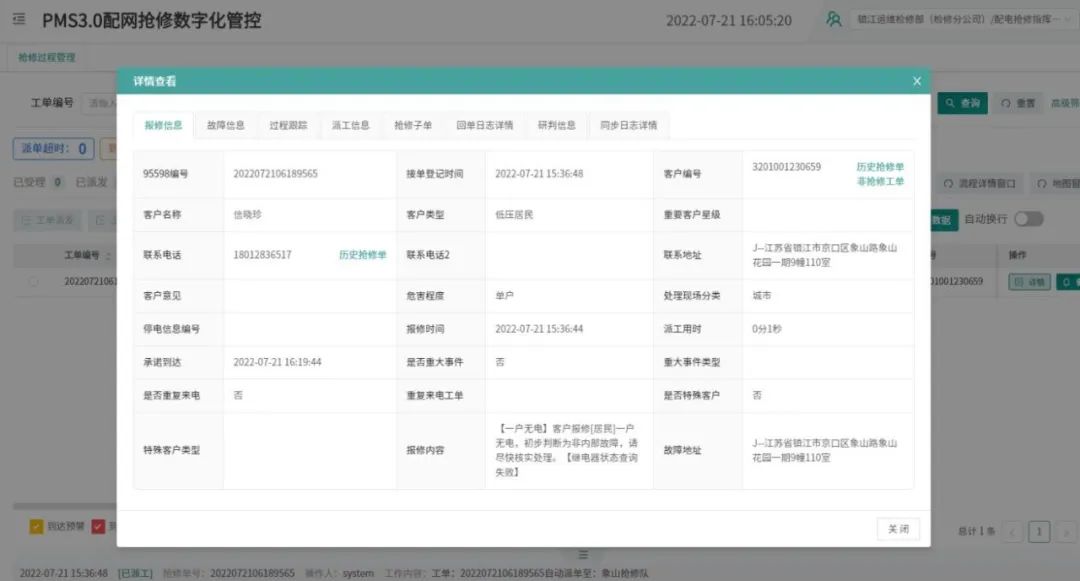Close the 详情查看 dialog with the X icon
The height and width of the screenshot is (581, 1080).
click(916, 81)
